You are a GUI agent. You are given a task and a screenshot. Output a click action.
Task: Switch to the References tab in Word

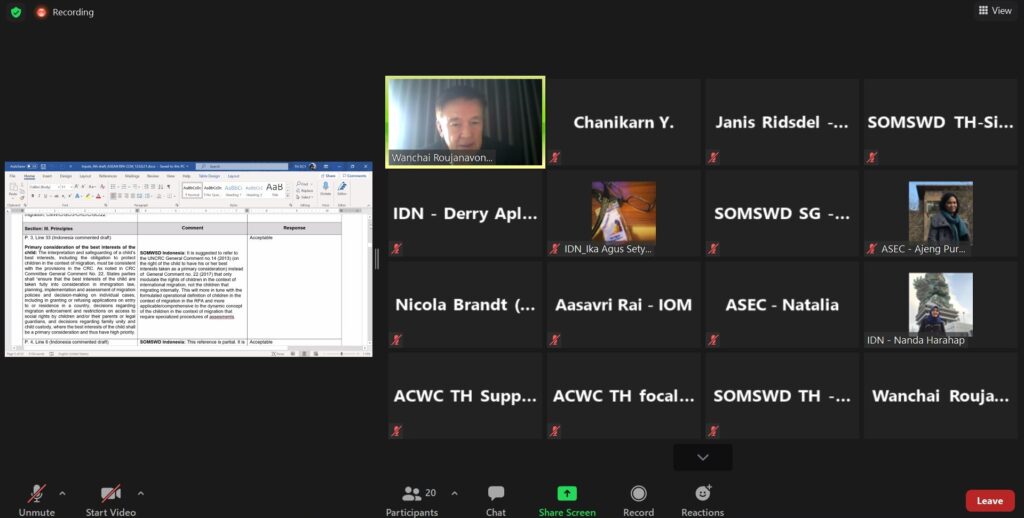coord(108,176)
